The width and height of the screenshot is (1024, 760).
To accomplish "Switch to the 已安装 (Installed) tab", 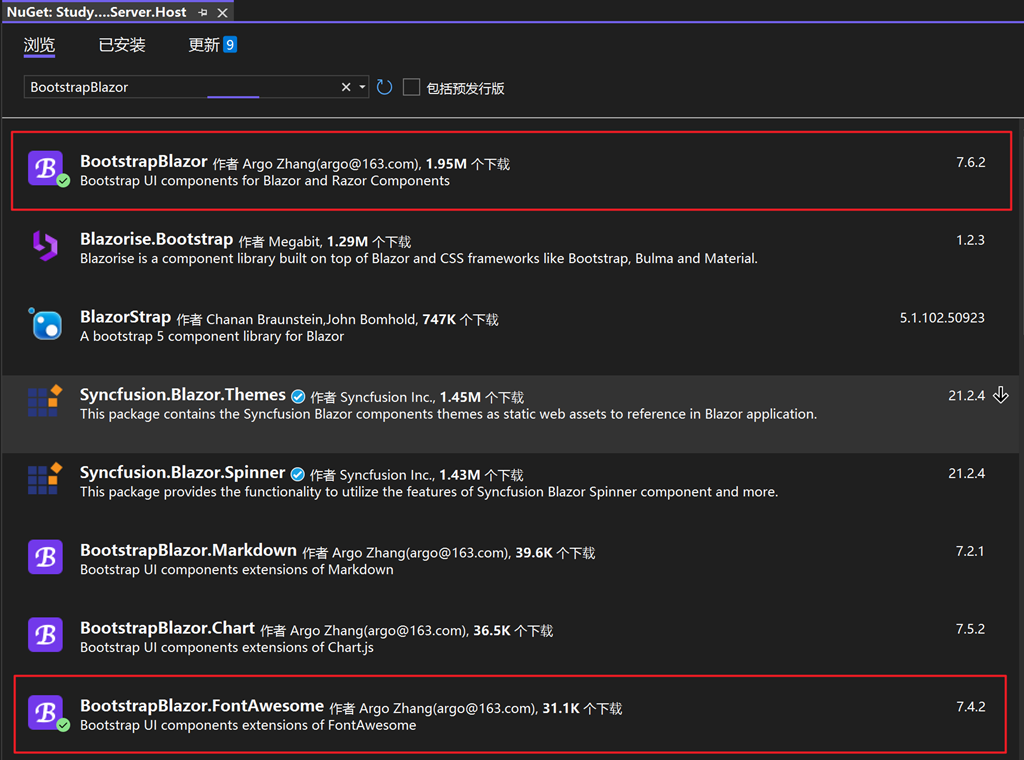I will pyautogui.click(x=122, y=45).
